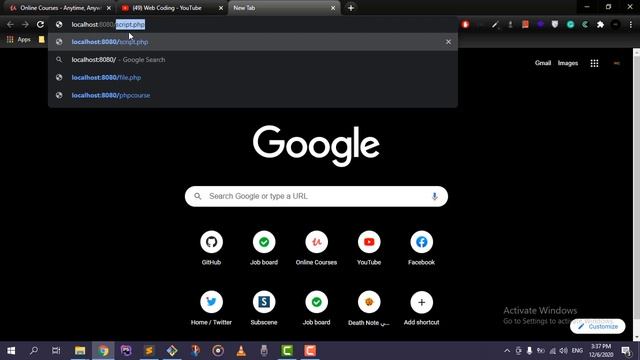Open a new tab with plus button
This screenshot has width=640, height=360.
(351, 8)
